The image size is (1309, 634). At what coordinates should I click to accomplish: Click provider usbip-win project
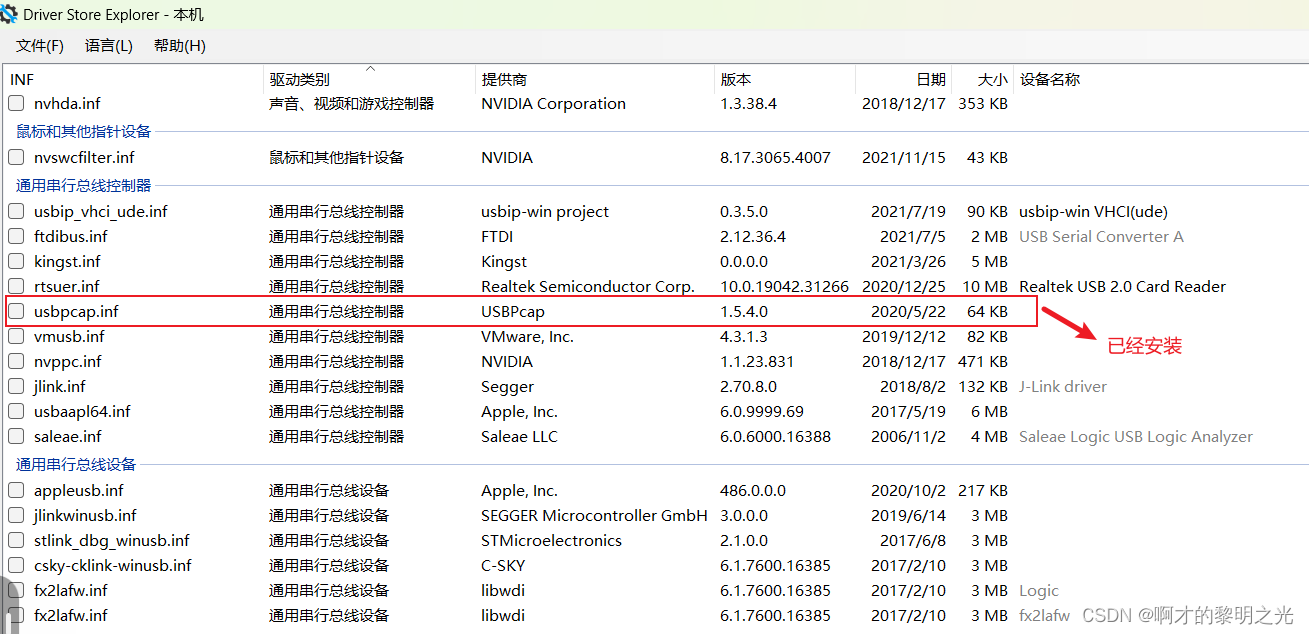[545, 211]
